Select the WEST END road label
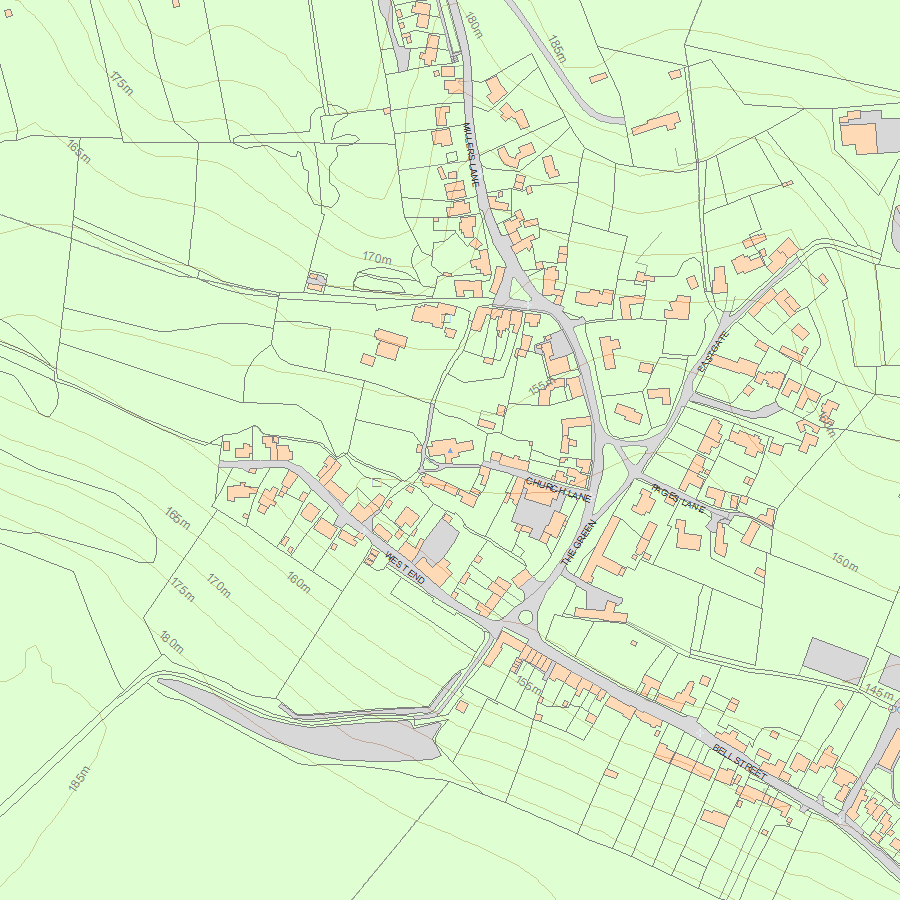 point(405,568)
